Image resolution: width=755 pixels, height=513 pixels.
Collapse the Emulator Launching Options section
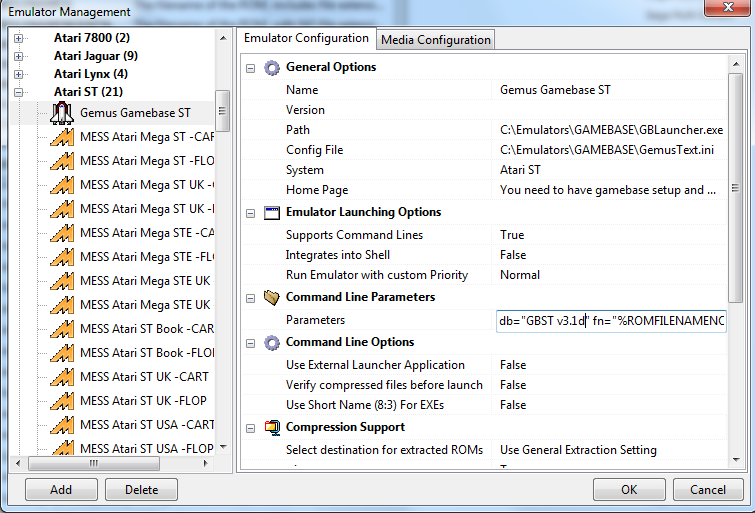click(x=250, y=213)
